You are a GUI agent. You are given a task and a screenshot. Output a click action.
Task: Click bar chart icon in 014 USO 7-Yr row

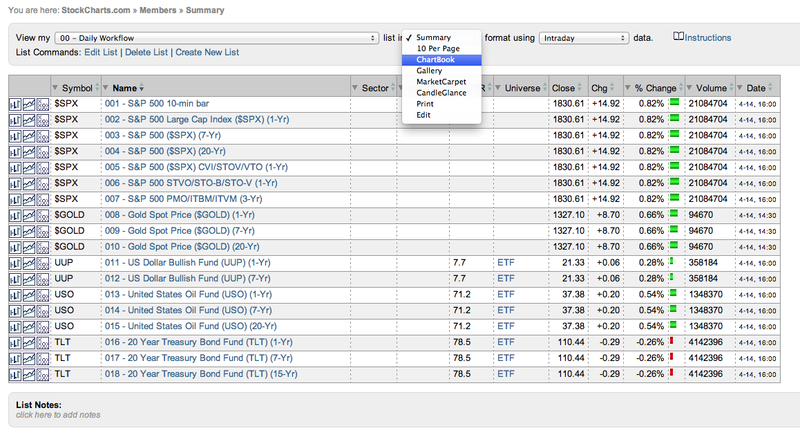pyautogui.click(x=15, y=311)
